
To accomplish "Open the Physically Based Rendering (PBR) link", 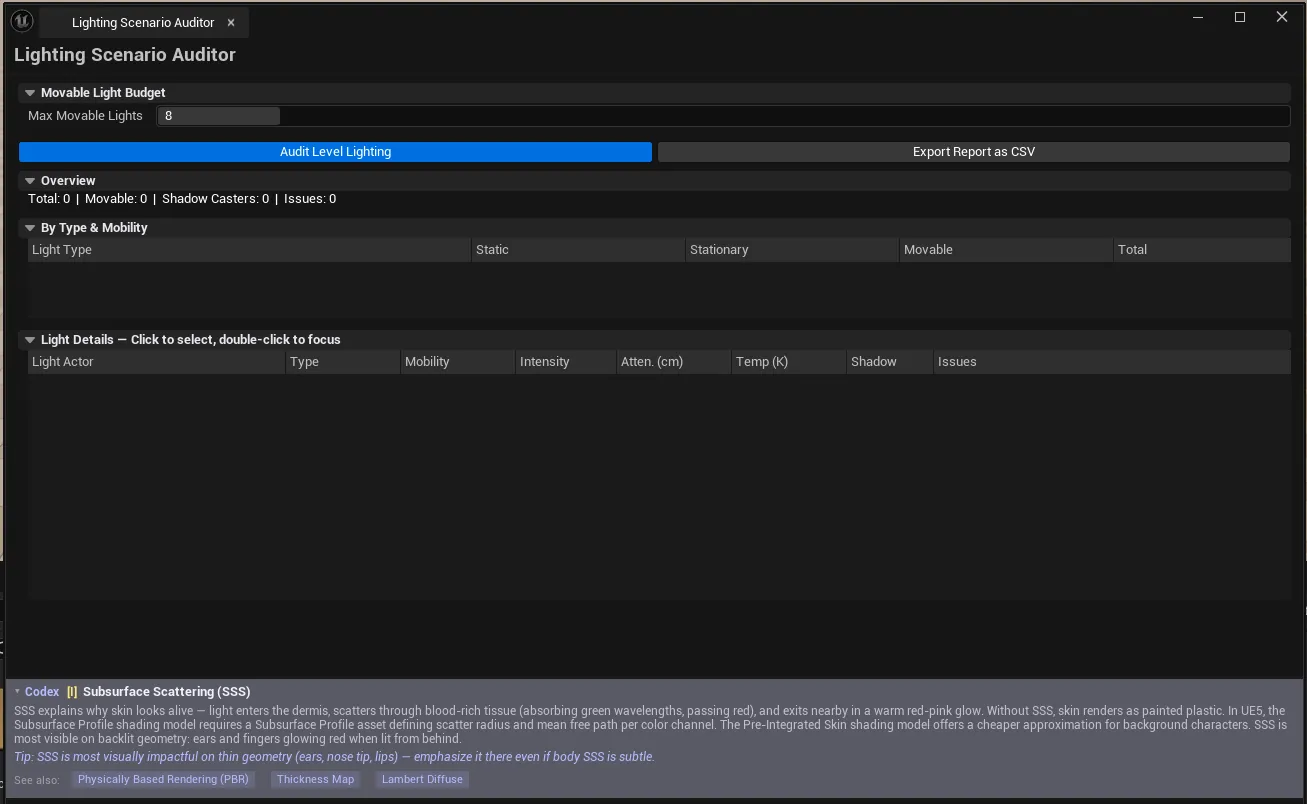I will (x=163, y=779).
